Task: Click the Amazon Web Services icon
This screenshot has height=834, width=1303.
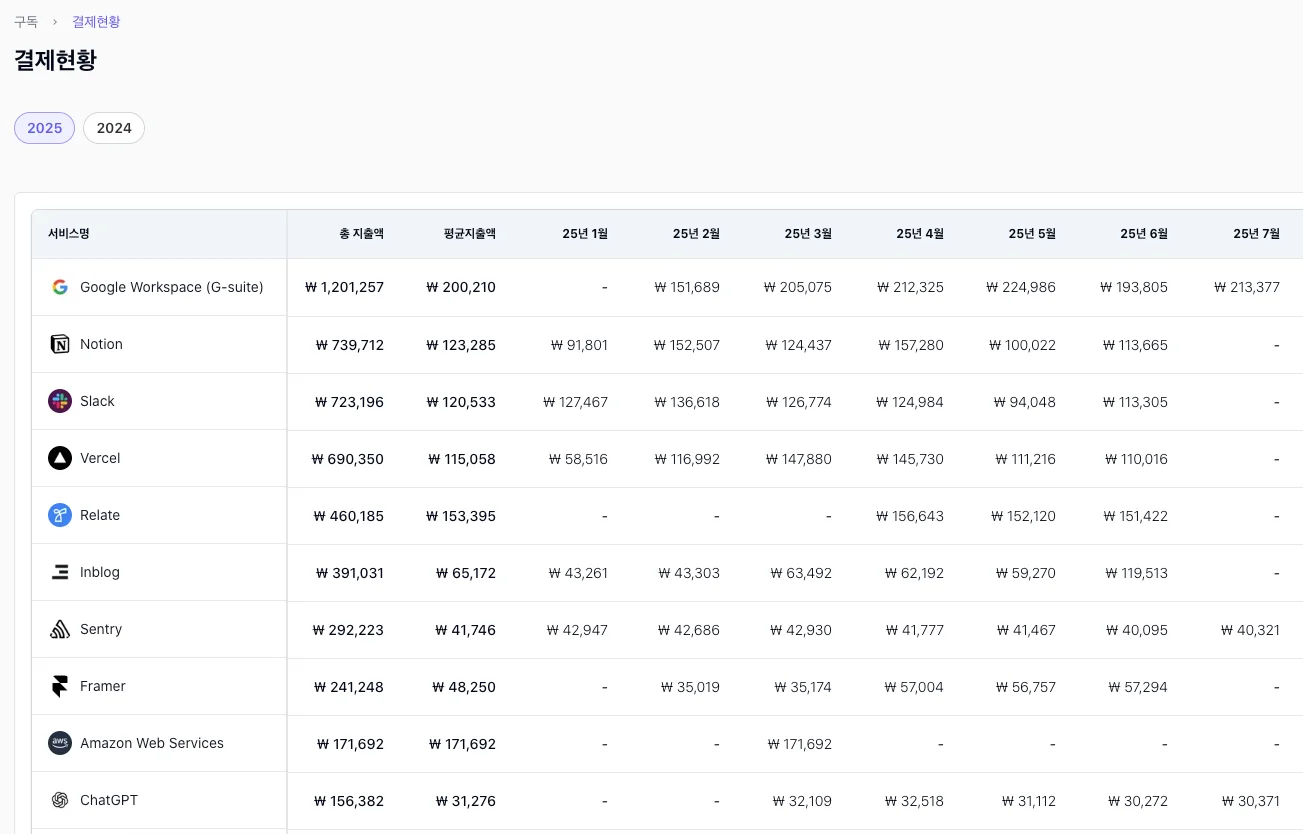Action: pos(60,743)
